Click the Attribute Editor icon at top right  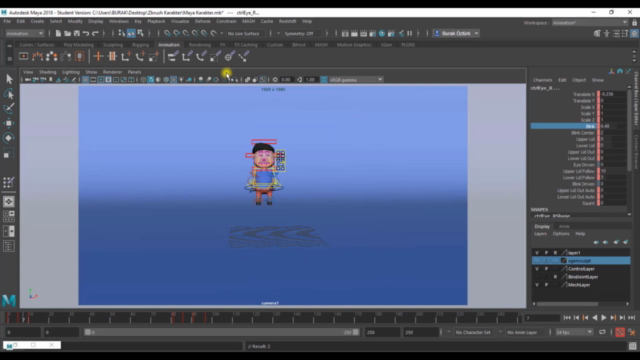[616, 33]
